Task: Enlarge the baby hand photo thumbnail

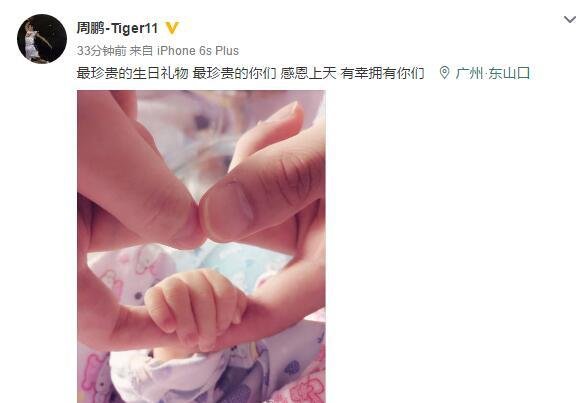Action: click(x=201, y=246)
